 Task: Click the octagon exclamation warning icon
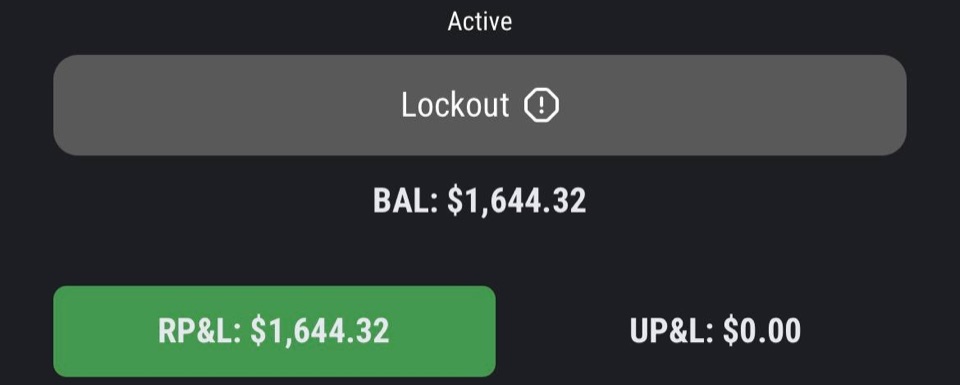pyautogui.click(x=541, y=105)
